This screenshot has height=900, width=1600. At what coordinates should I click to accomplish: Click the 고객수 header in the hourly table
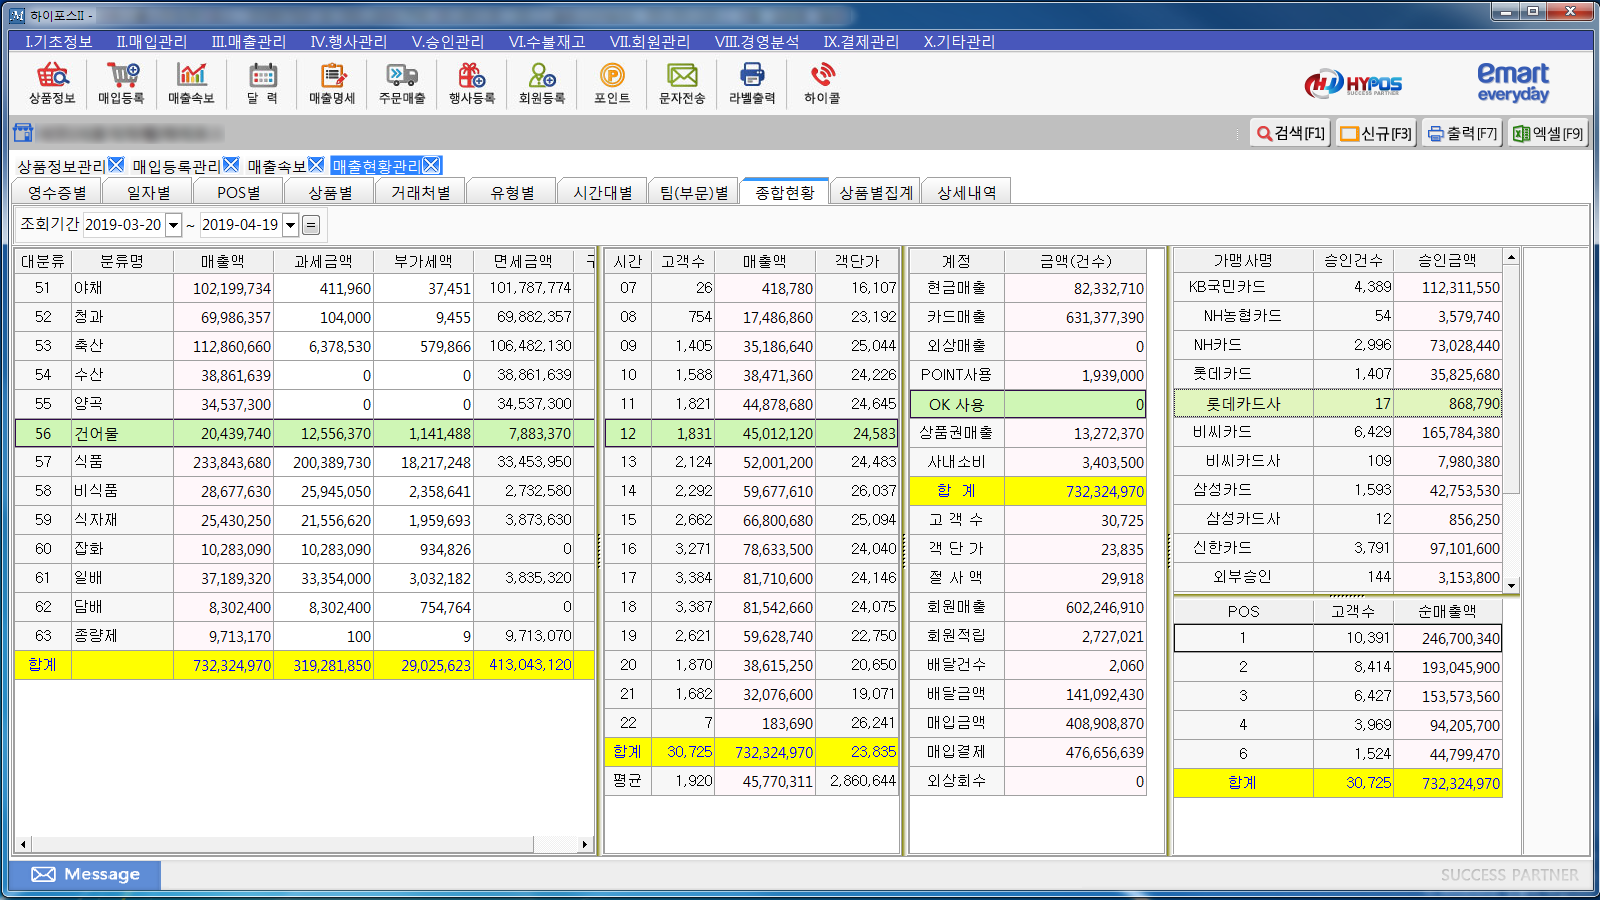(683, 261)
